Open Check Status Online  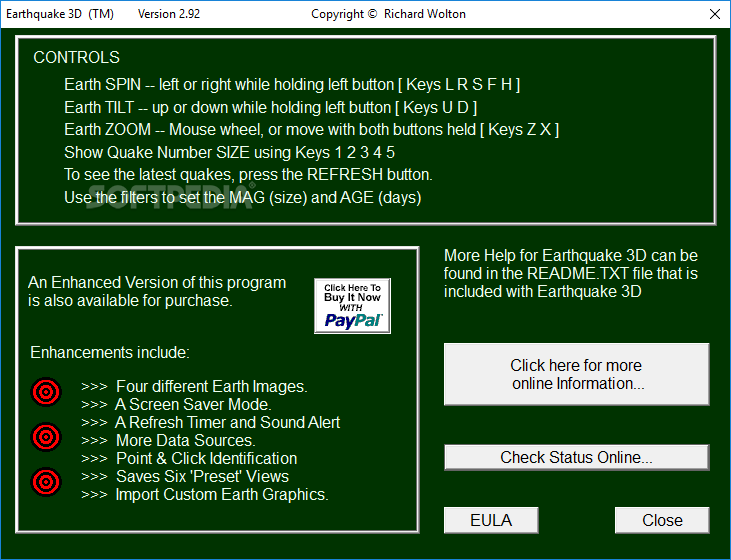(577, 457)
